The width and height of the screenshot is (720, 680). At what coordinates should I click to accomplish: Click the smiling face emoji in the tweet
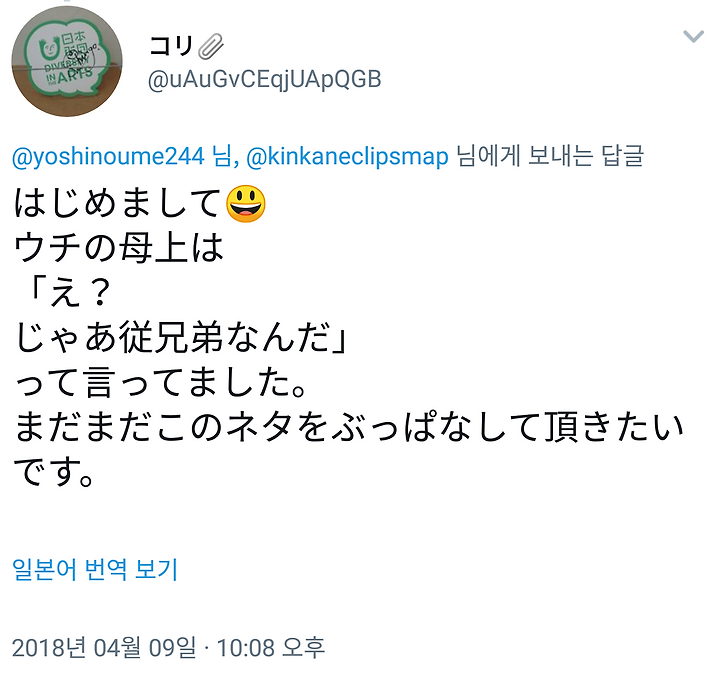pyautogui.click(x=246, y=204)
